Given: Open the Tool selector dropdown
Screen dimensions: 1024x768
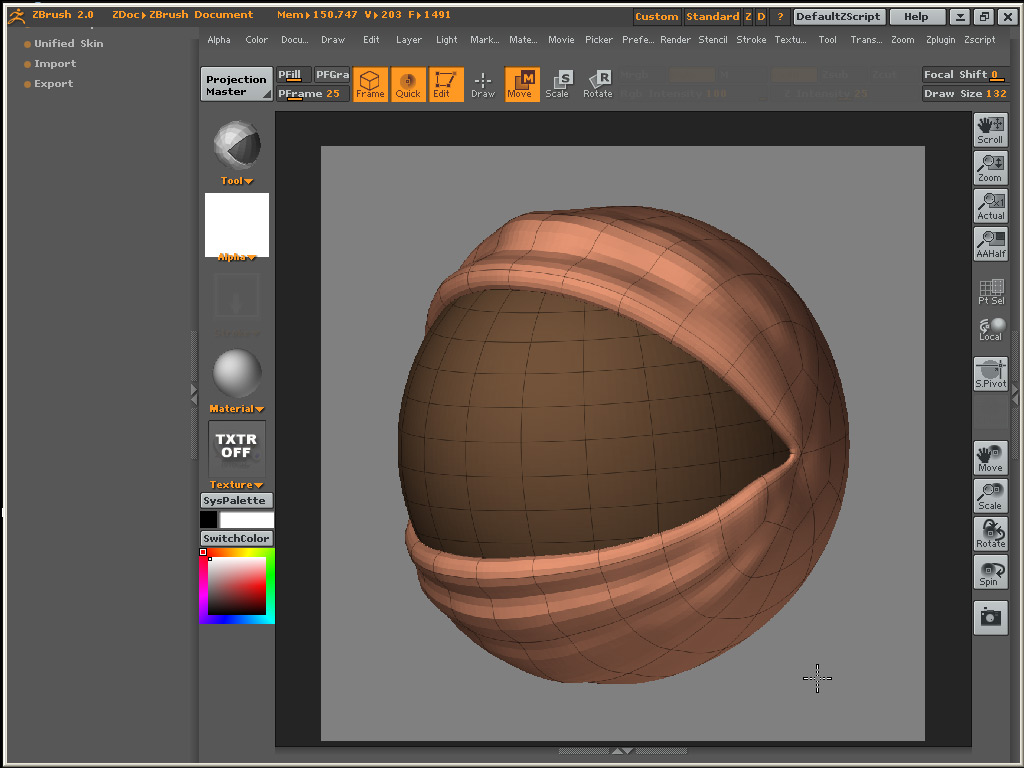Looking at the screenshot, I should [237, 146].
